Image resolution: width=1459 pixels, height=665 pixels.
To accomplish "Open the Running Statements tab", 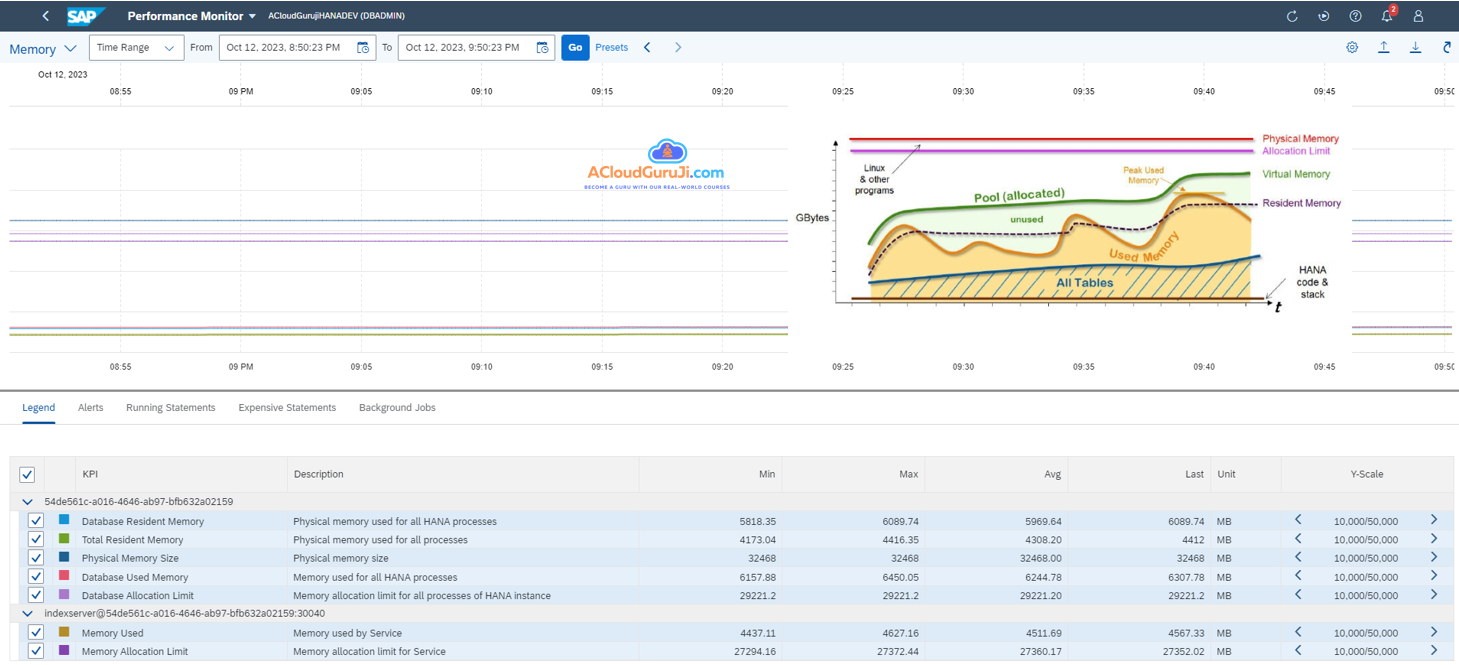I will 170,408.
